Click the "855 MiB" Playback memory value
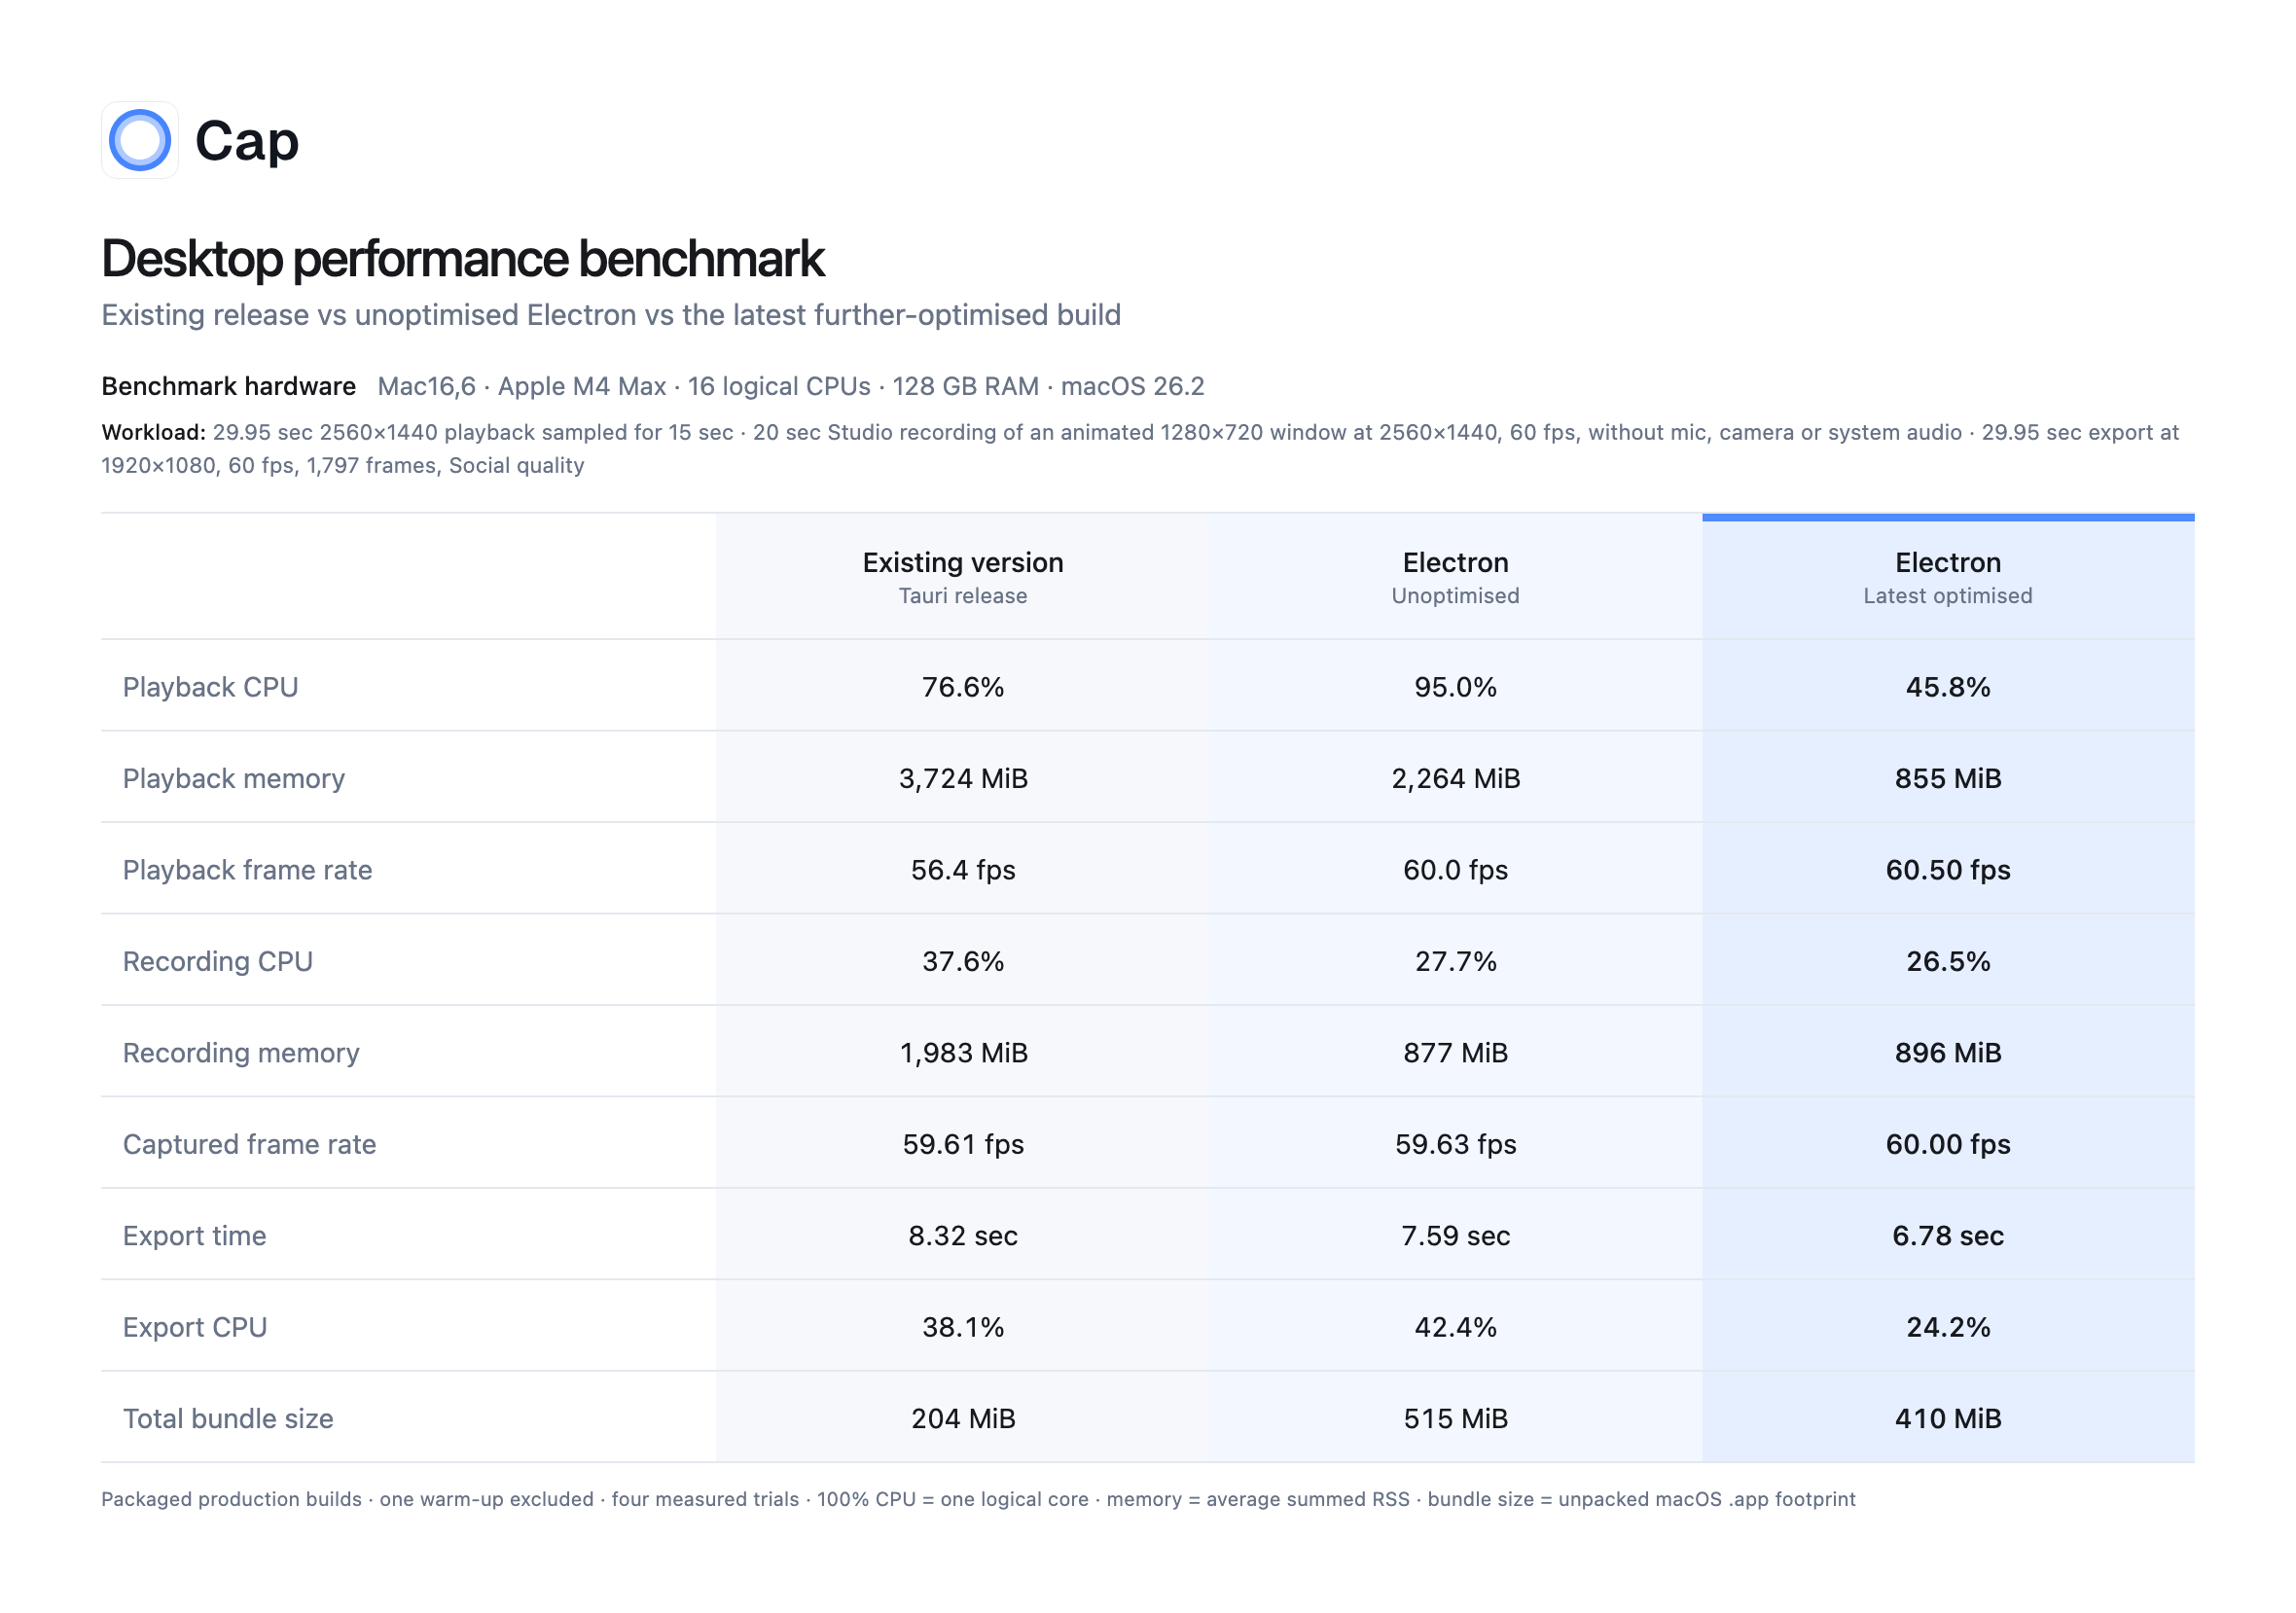This screenshot has width=2296, height=1613. [x=1948, y=779]
